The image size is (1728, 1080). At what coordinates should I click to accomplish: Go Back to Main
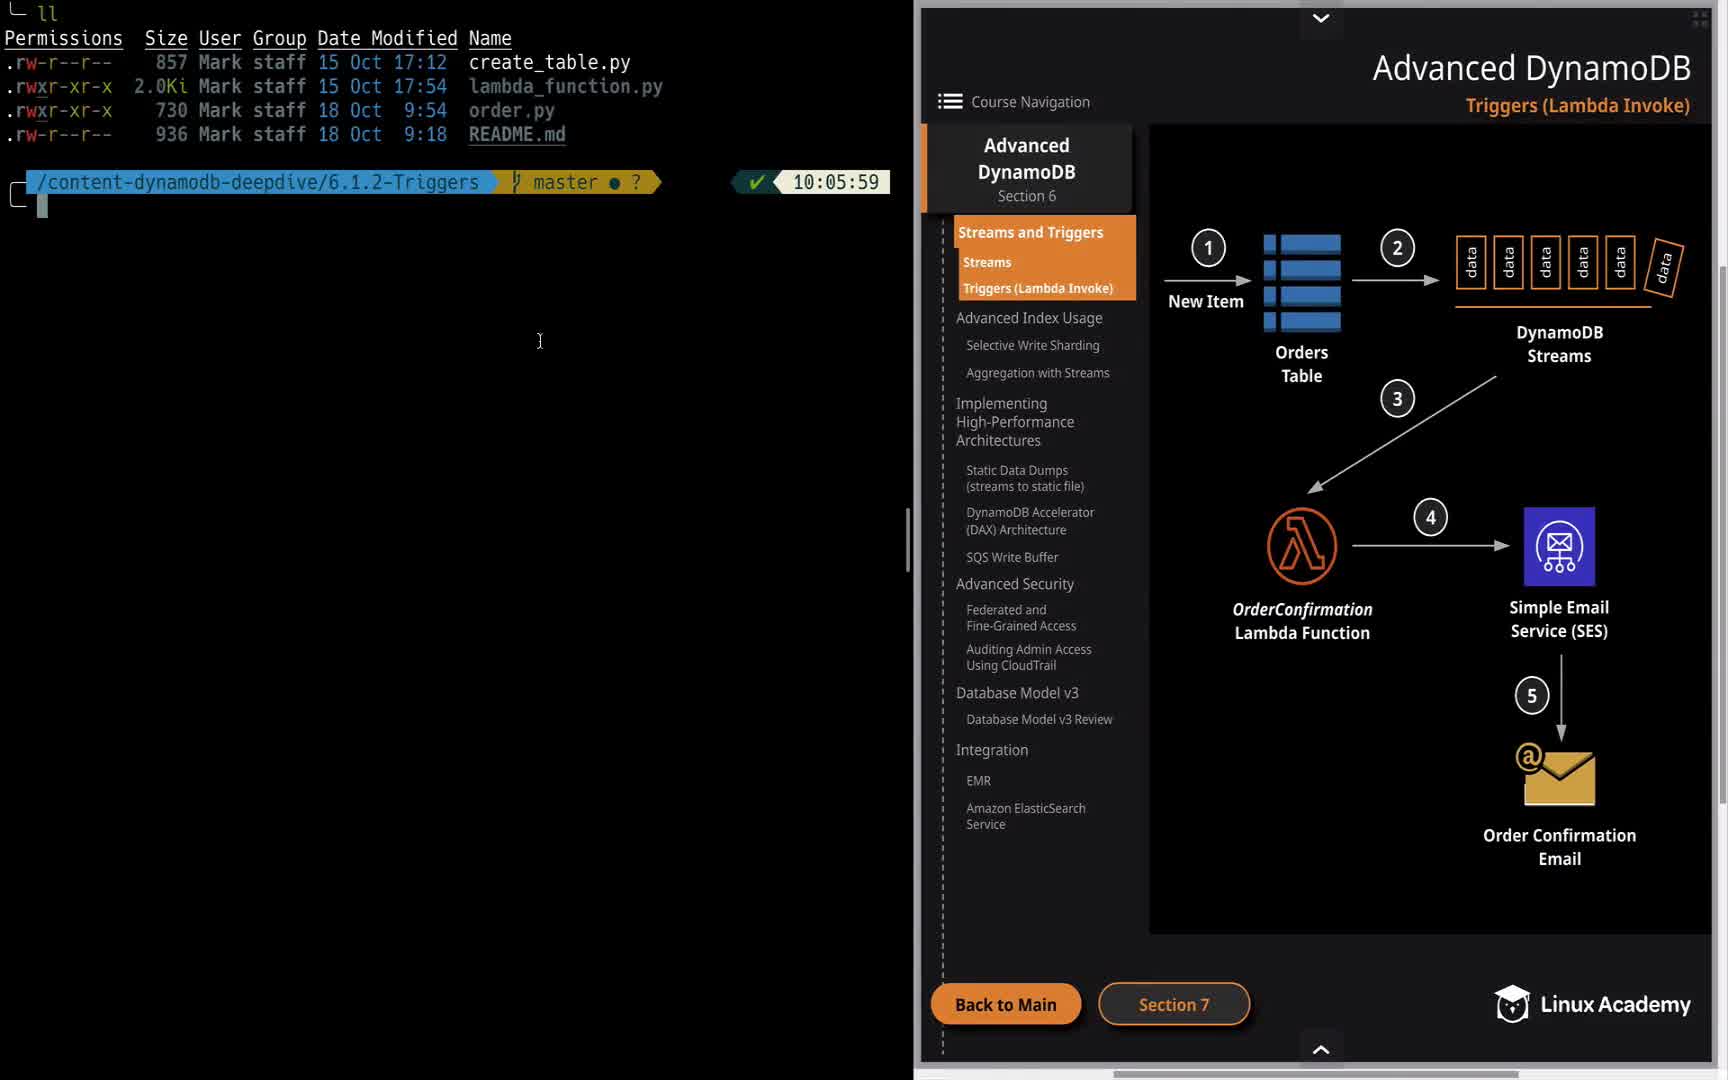pos(1006,1004)
